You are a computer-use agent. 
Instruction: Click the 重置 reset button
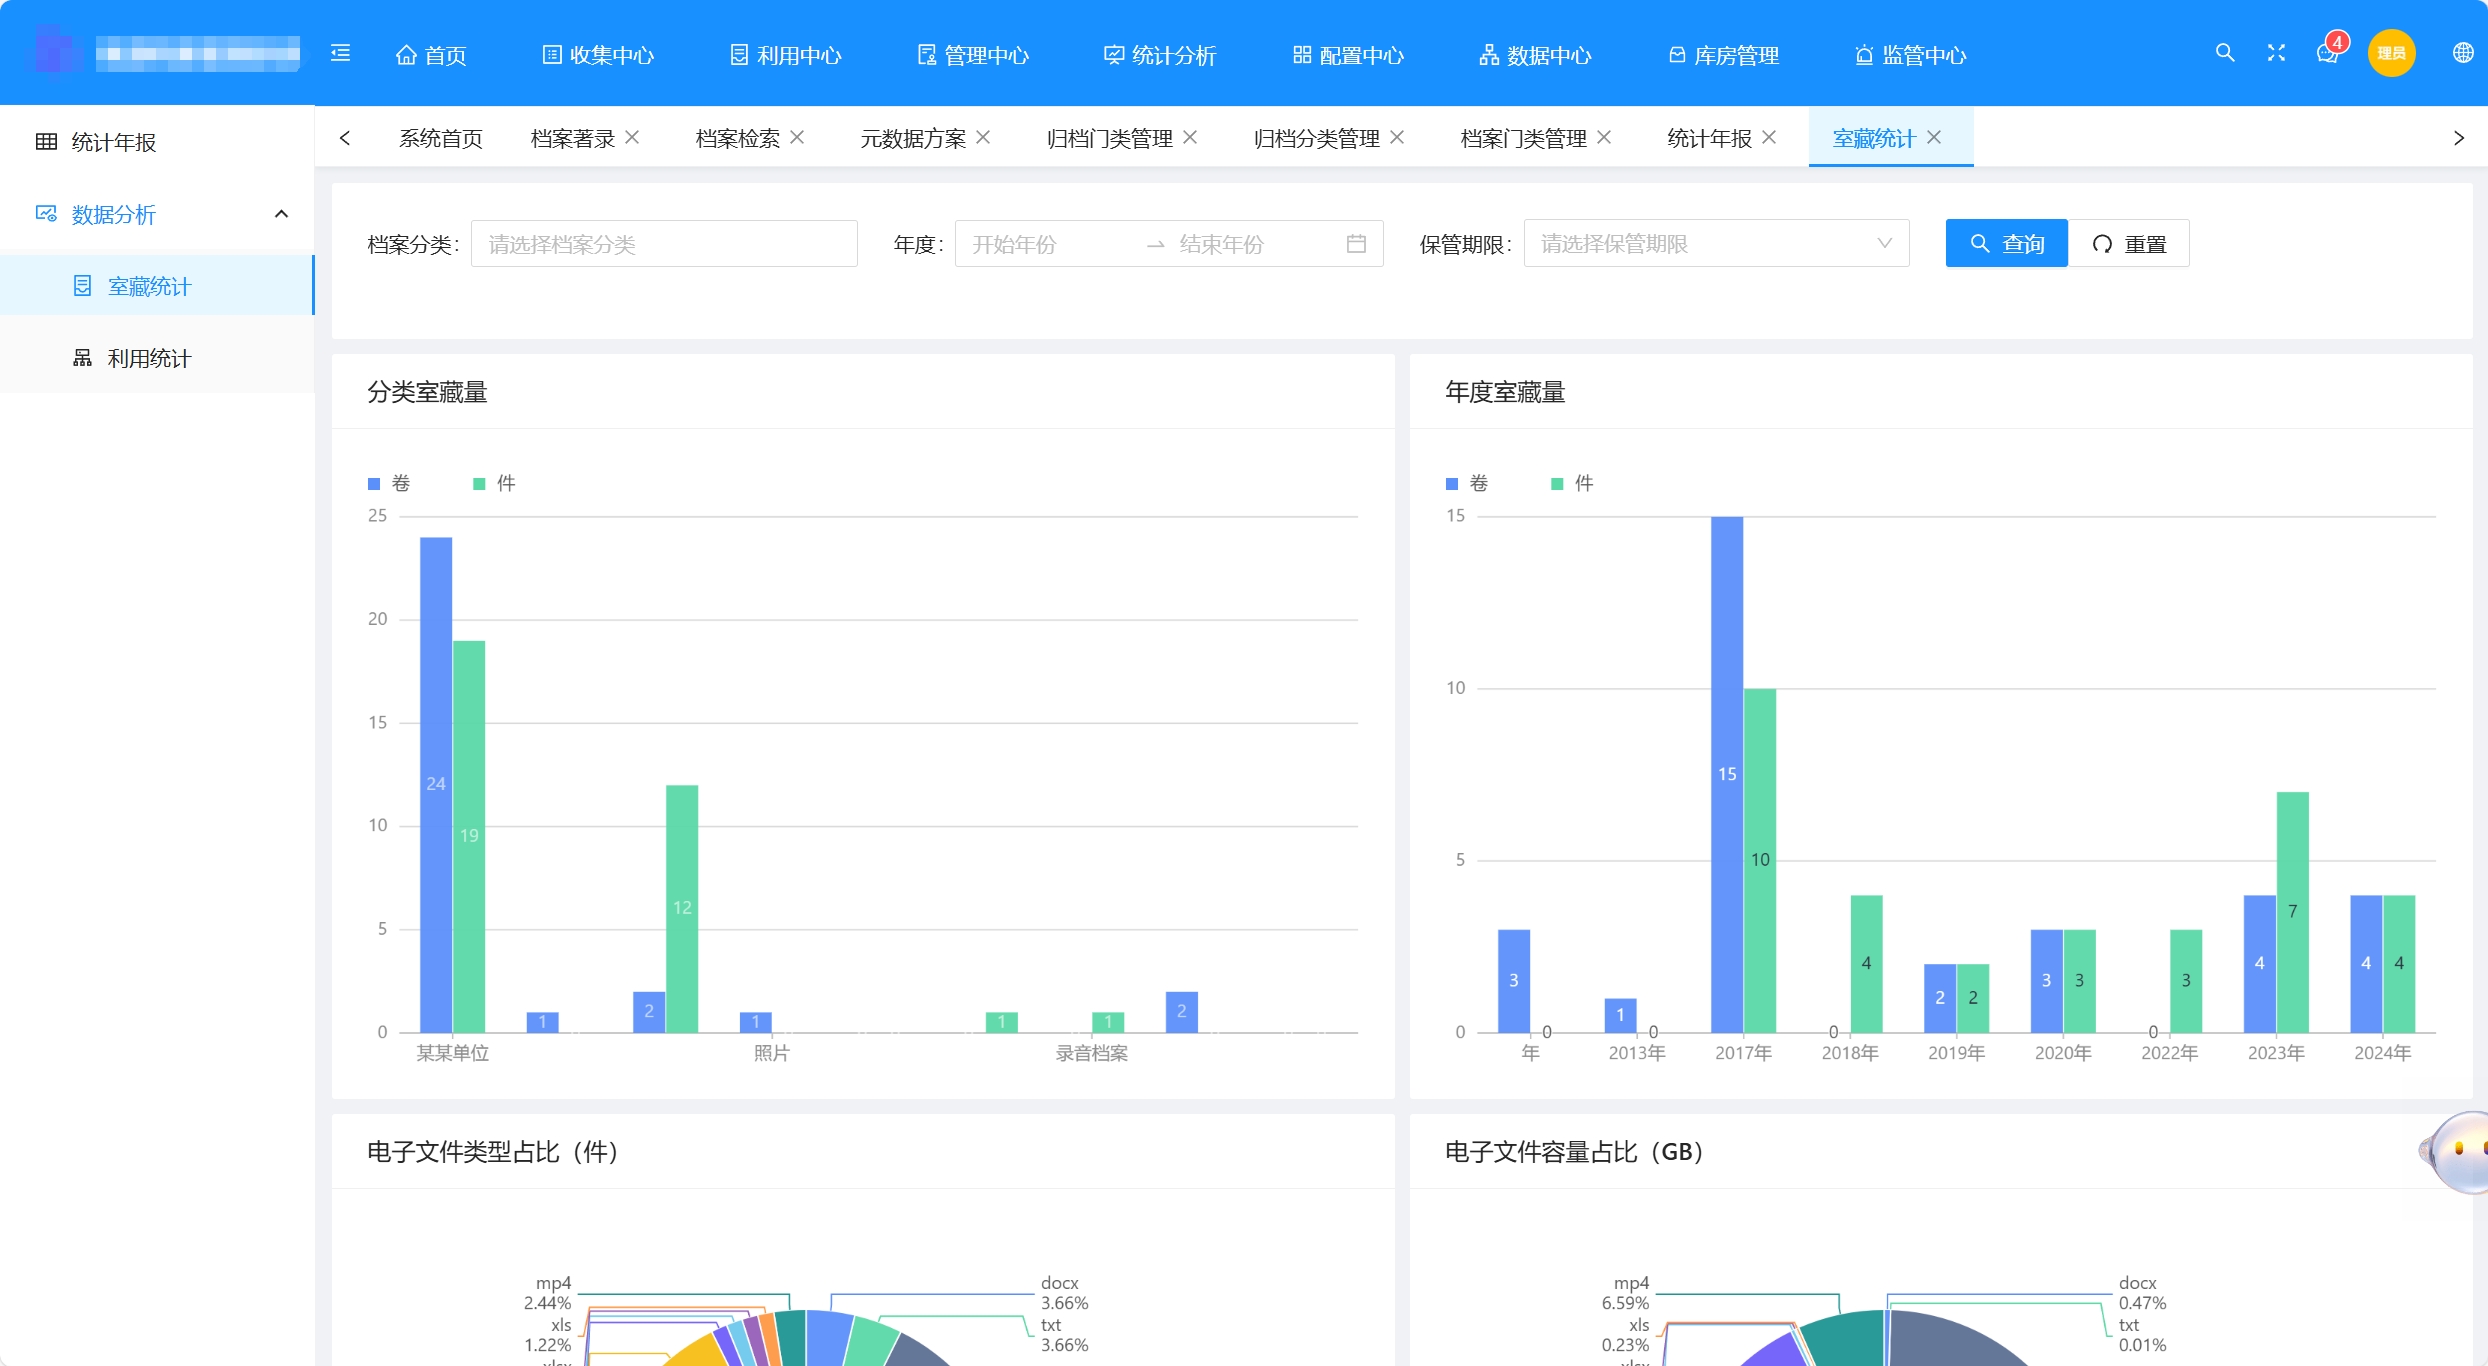click(x=2128, y=244)
